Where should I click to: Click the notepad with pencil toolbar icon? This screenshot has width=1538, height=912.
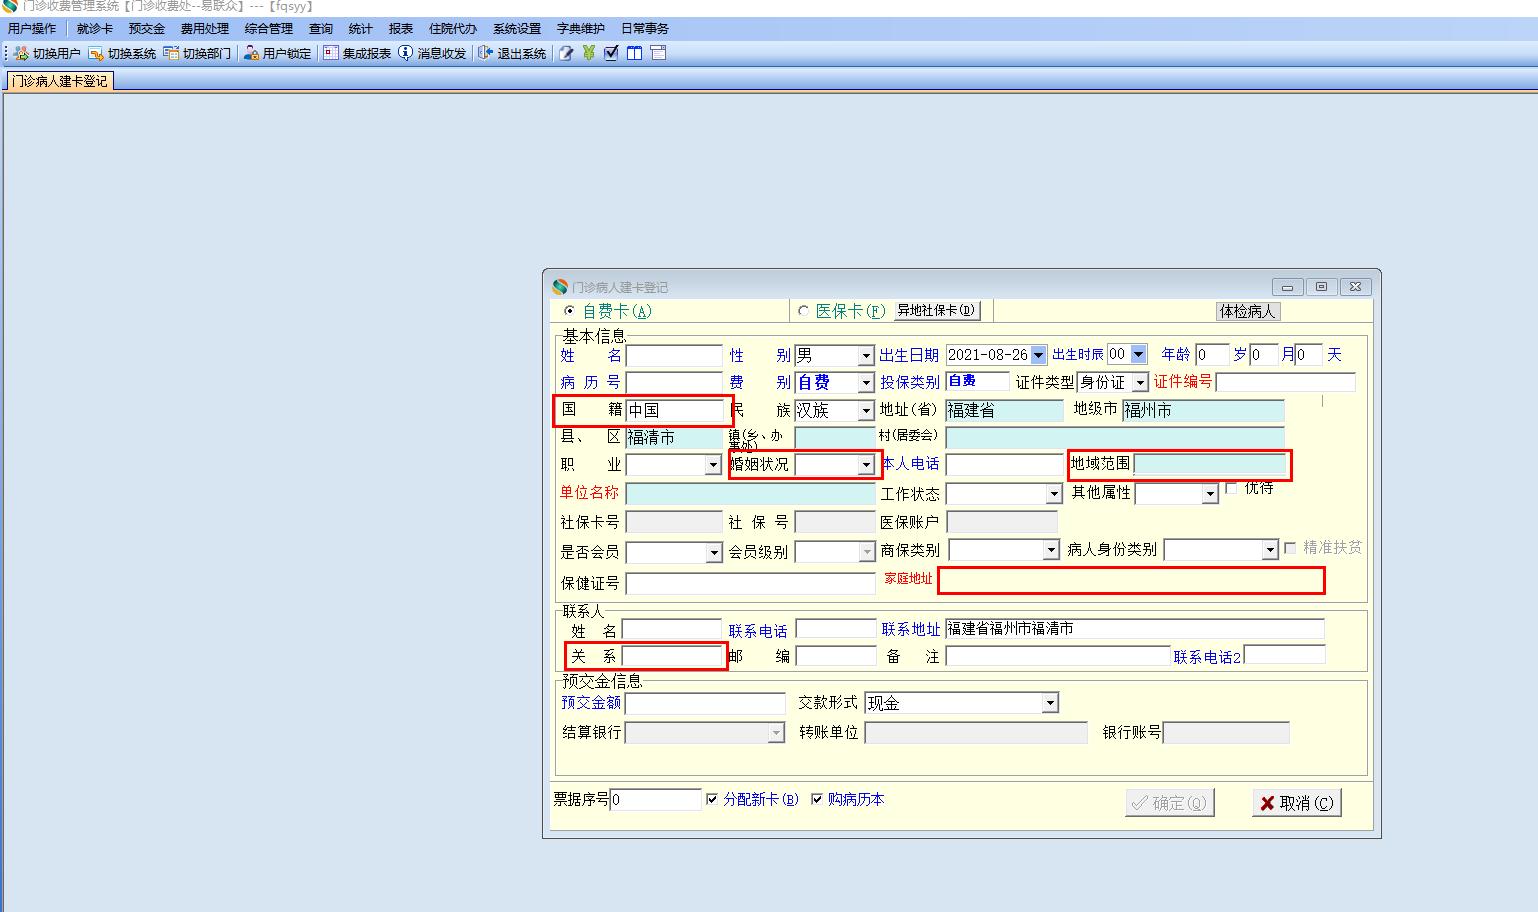[566, 53]
